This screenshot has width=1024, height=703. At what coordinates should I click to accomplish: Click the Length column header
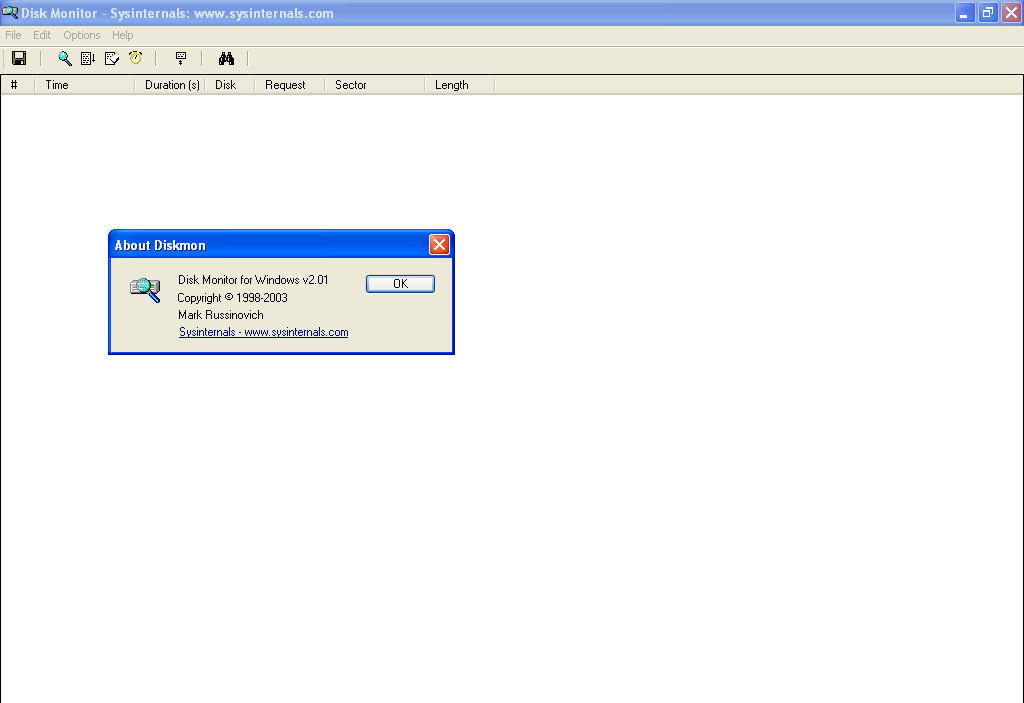pos(460,85)
